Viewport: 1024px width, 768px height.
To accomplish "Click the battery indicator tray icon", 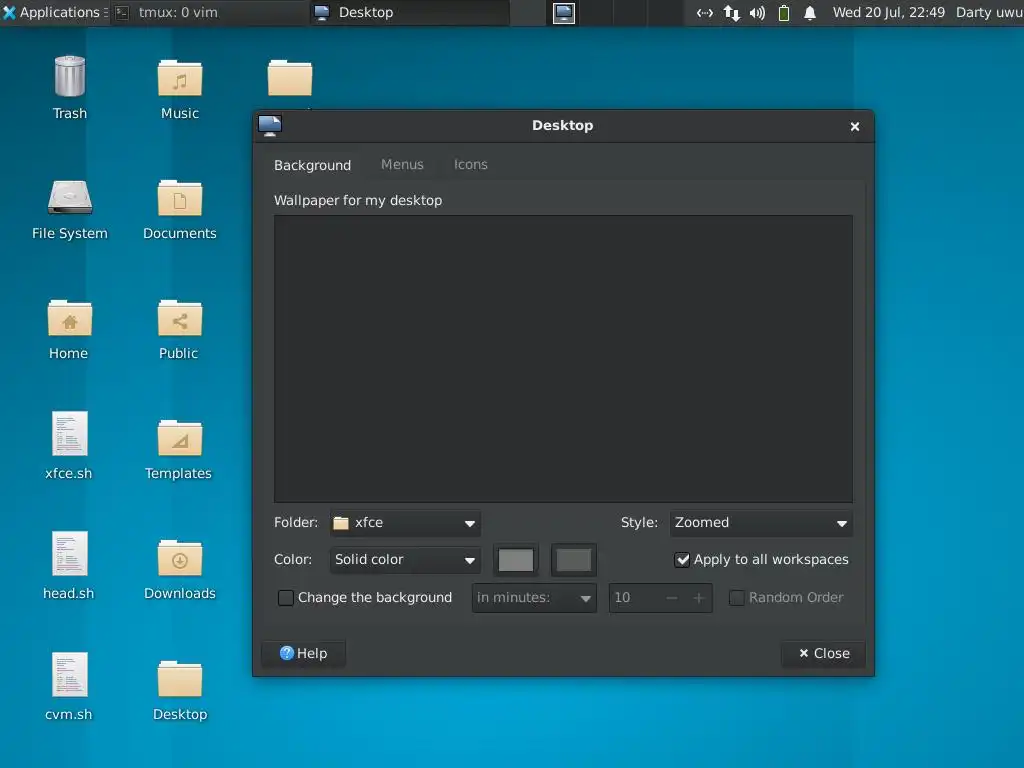I will point(784,12).
